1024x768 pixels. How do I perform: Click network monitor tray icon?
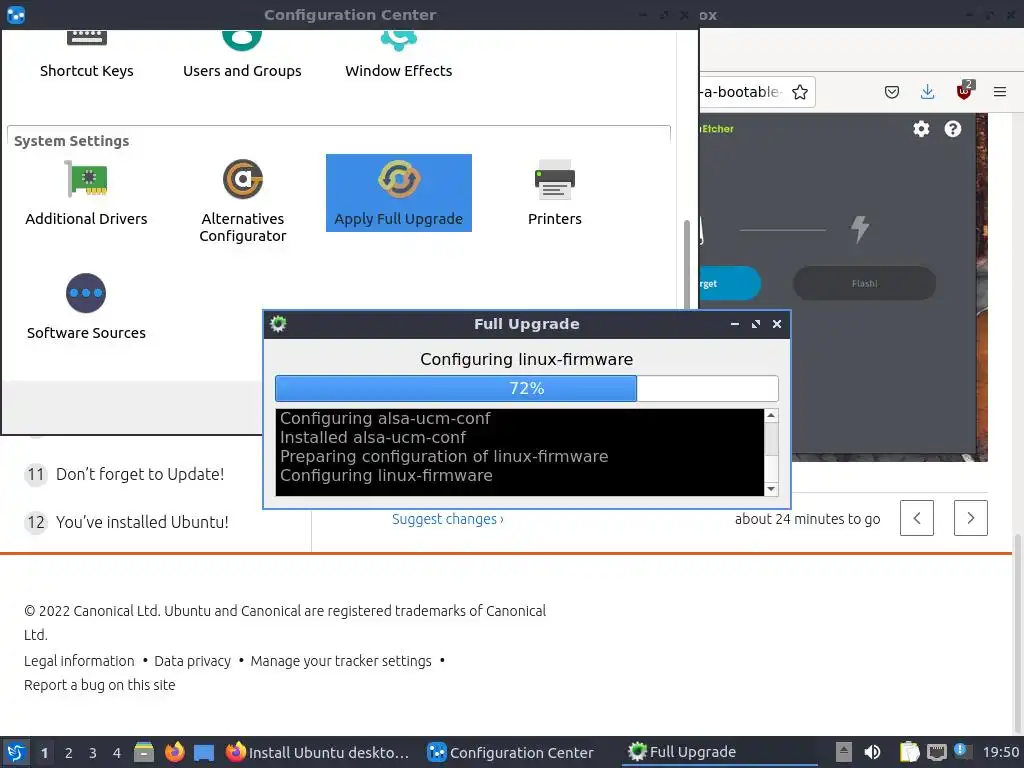point(936,752)
